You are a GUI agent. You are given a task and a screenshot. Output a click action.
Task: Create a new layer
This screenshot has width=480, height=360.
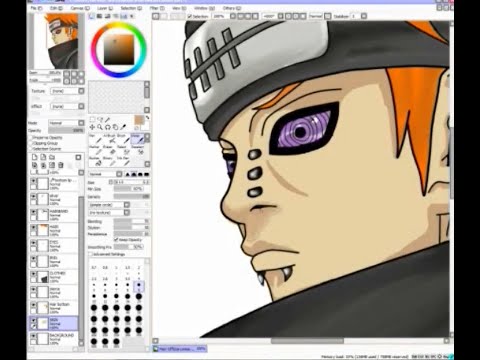35,157
